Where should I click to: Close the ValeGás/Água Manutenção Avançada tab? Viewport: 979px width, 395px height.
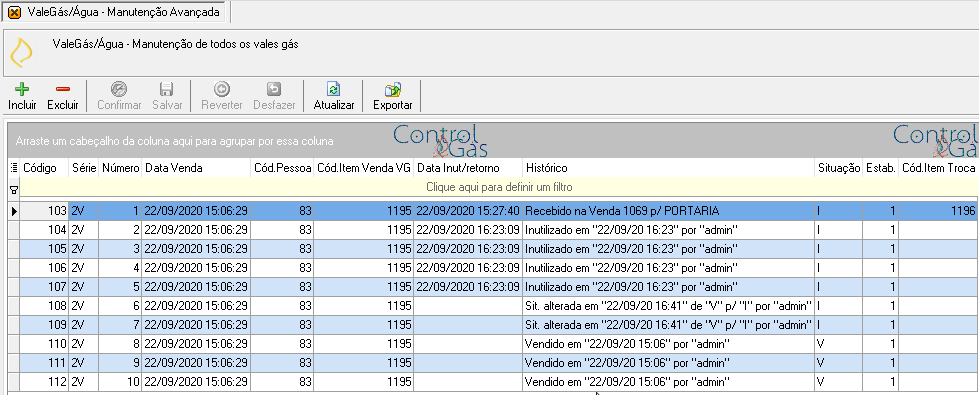click(14, 12)
